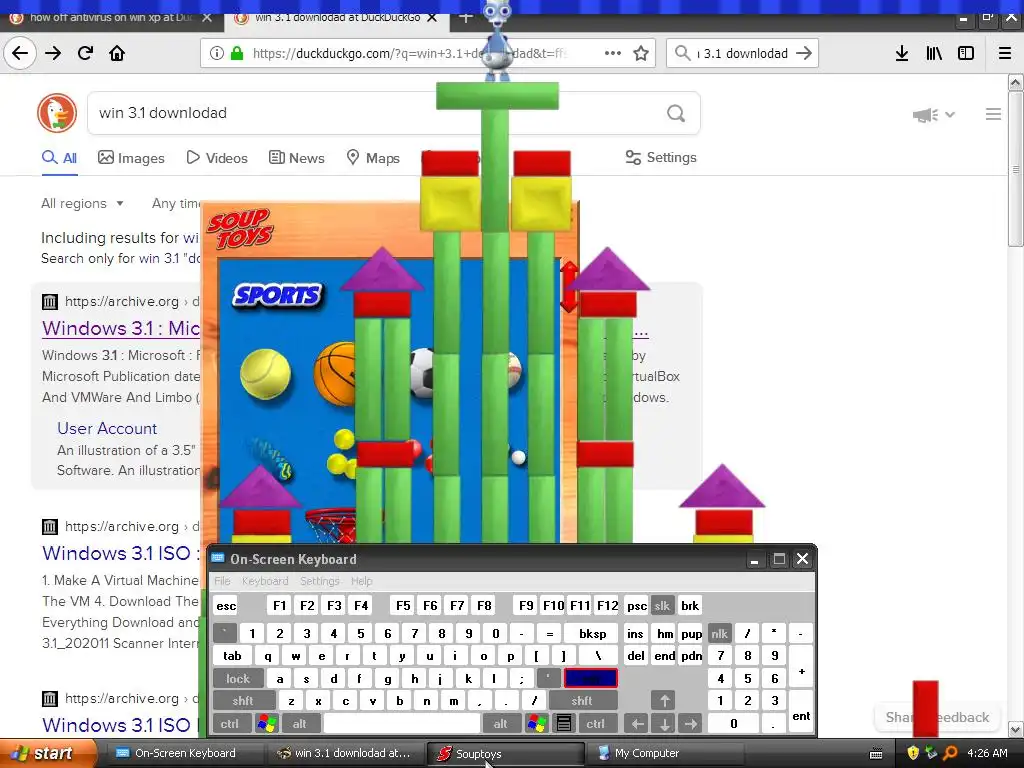This screenshot has width=1024, height=768.
Task: Click the Windows key left of spacebar
Action: [x=267, y=724]
